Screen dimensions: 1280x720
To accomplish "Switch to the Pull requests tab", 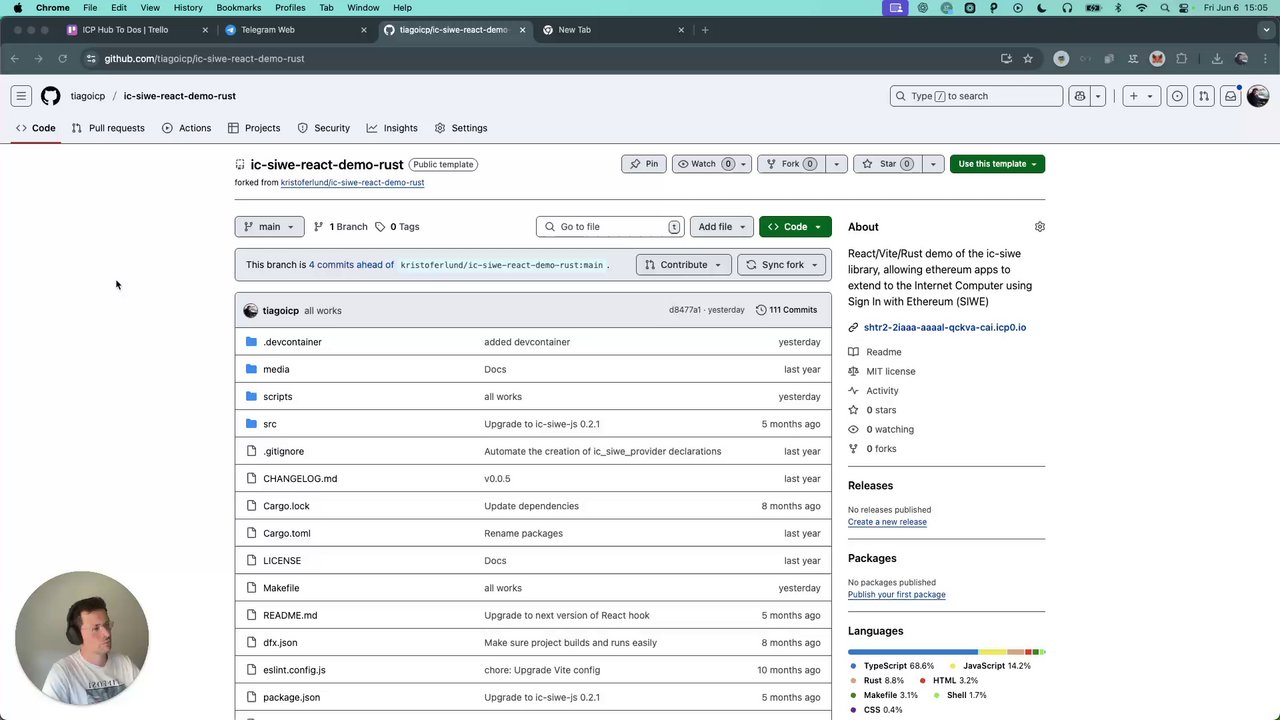I will tap(108, 128).
